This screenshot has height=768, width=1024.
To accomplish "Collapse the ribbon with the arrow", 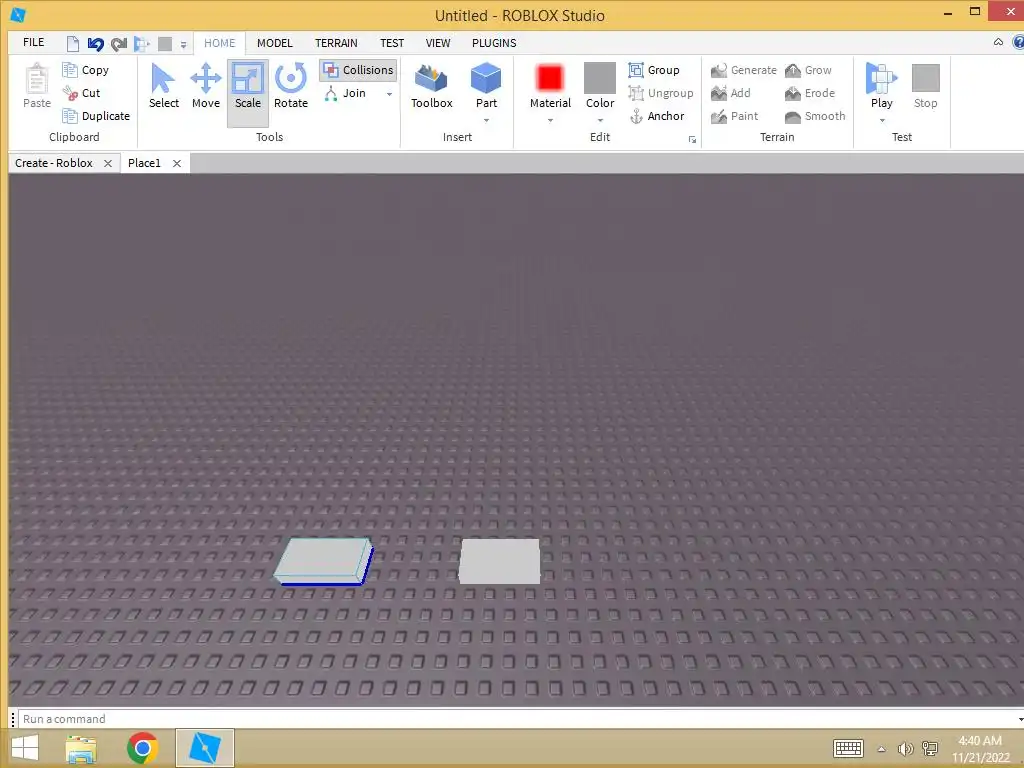I will [998, 42].
